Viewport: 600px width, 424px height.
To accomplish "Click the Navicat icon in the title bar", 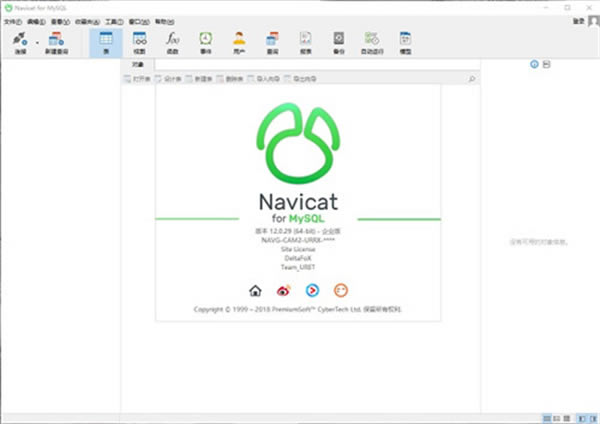I will tap(8, 8).
